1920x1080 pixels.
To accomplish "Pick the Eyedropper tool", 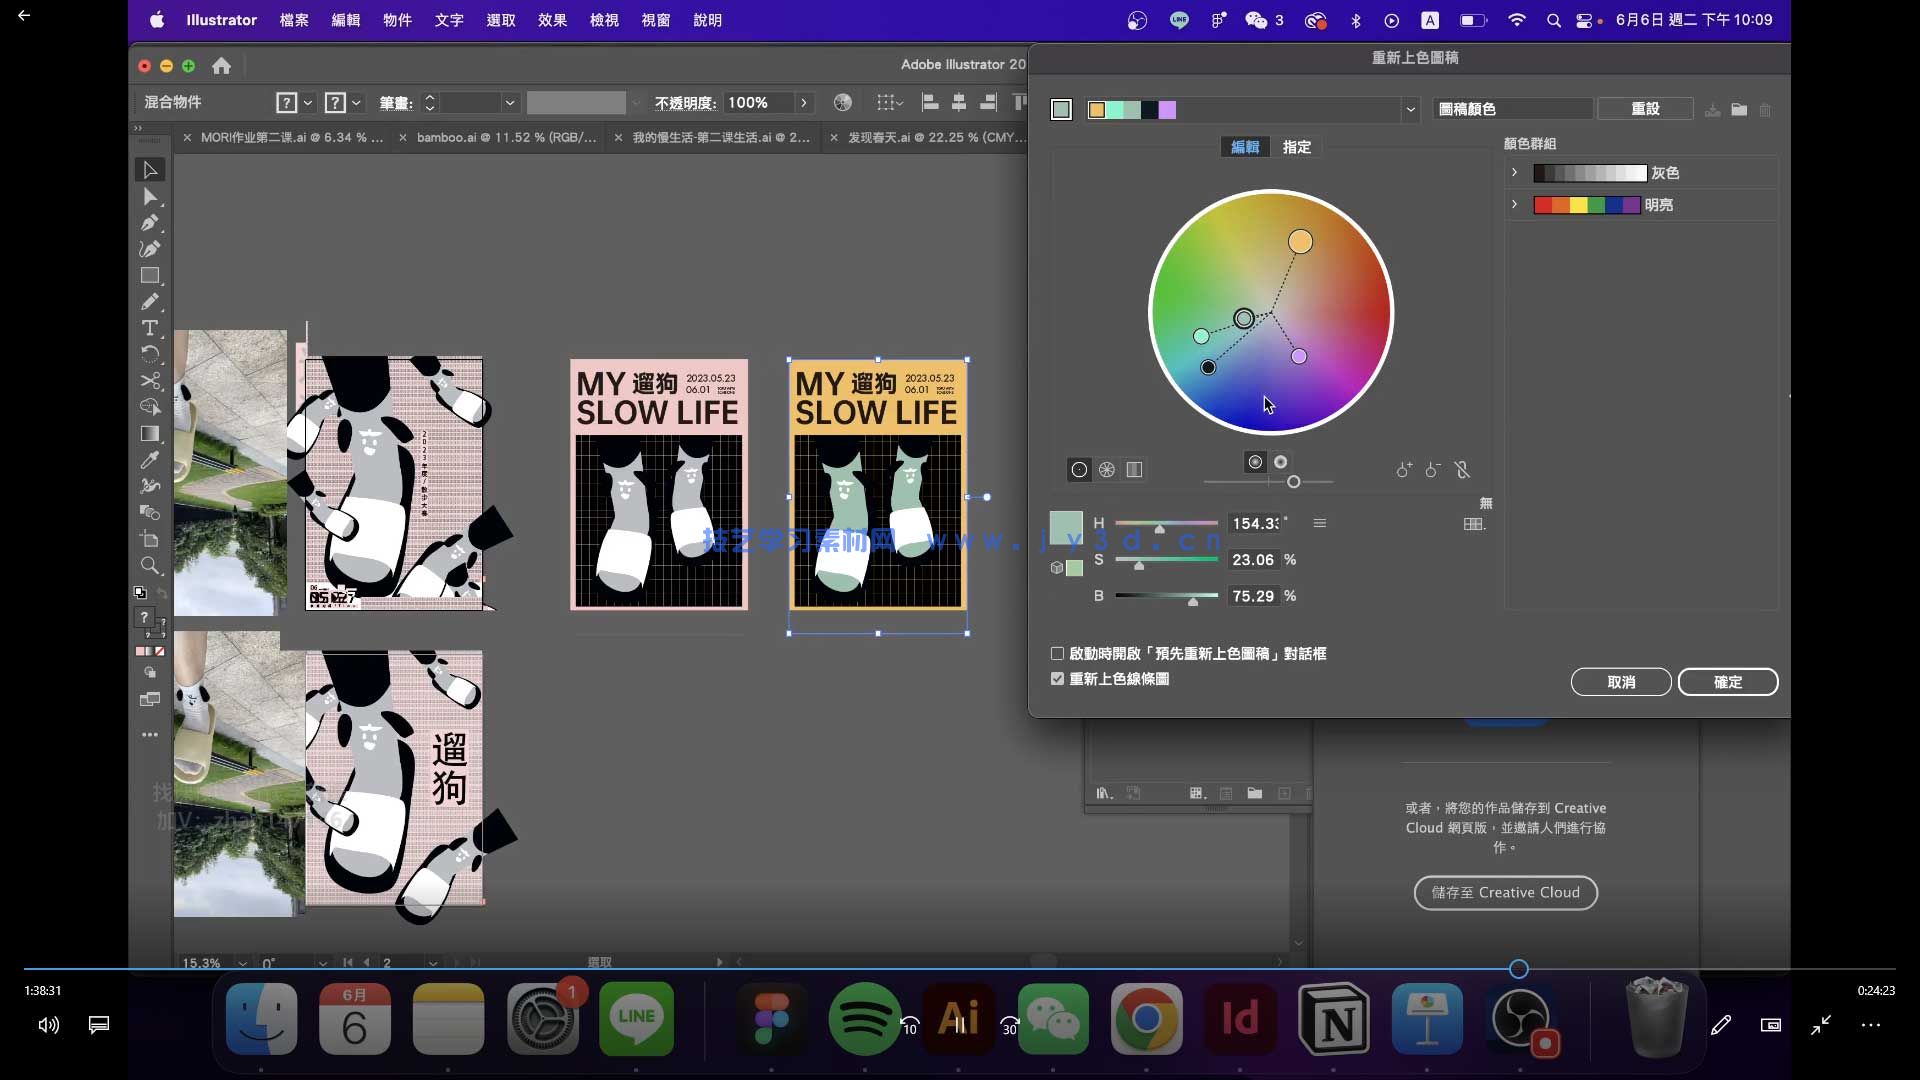I will 150,459.
